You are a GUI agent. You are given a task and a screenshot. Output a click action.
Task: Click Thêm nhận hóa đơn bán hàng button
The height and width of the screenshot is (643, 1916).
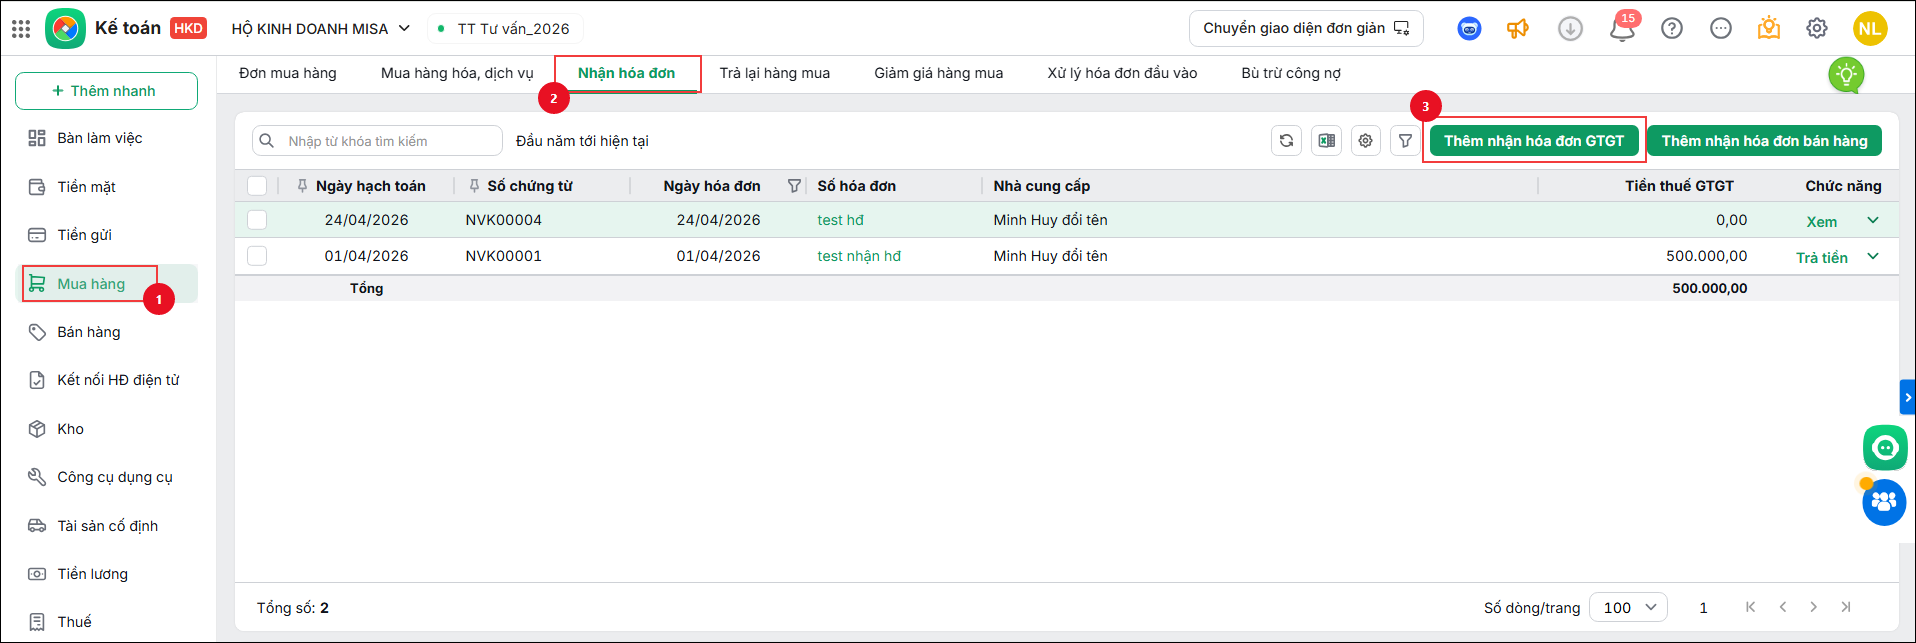tap(1764, 141)
